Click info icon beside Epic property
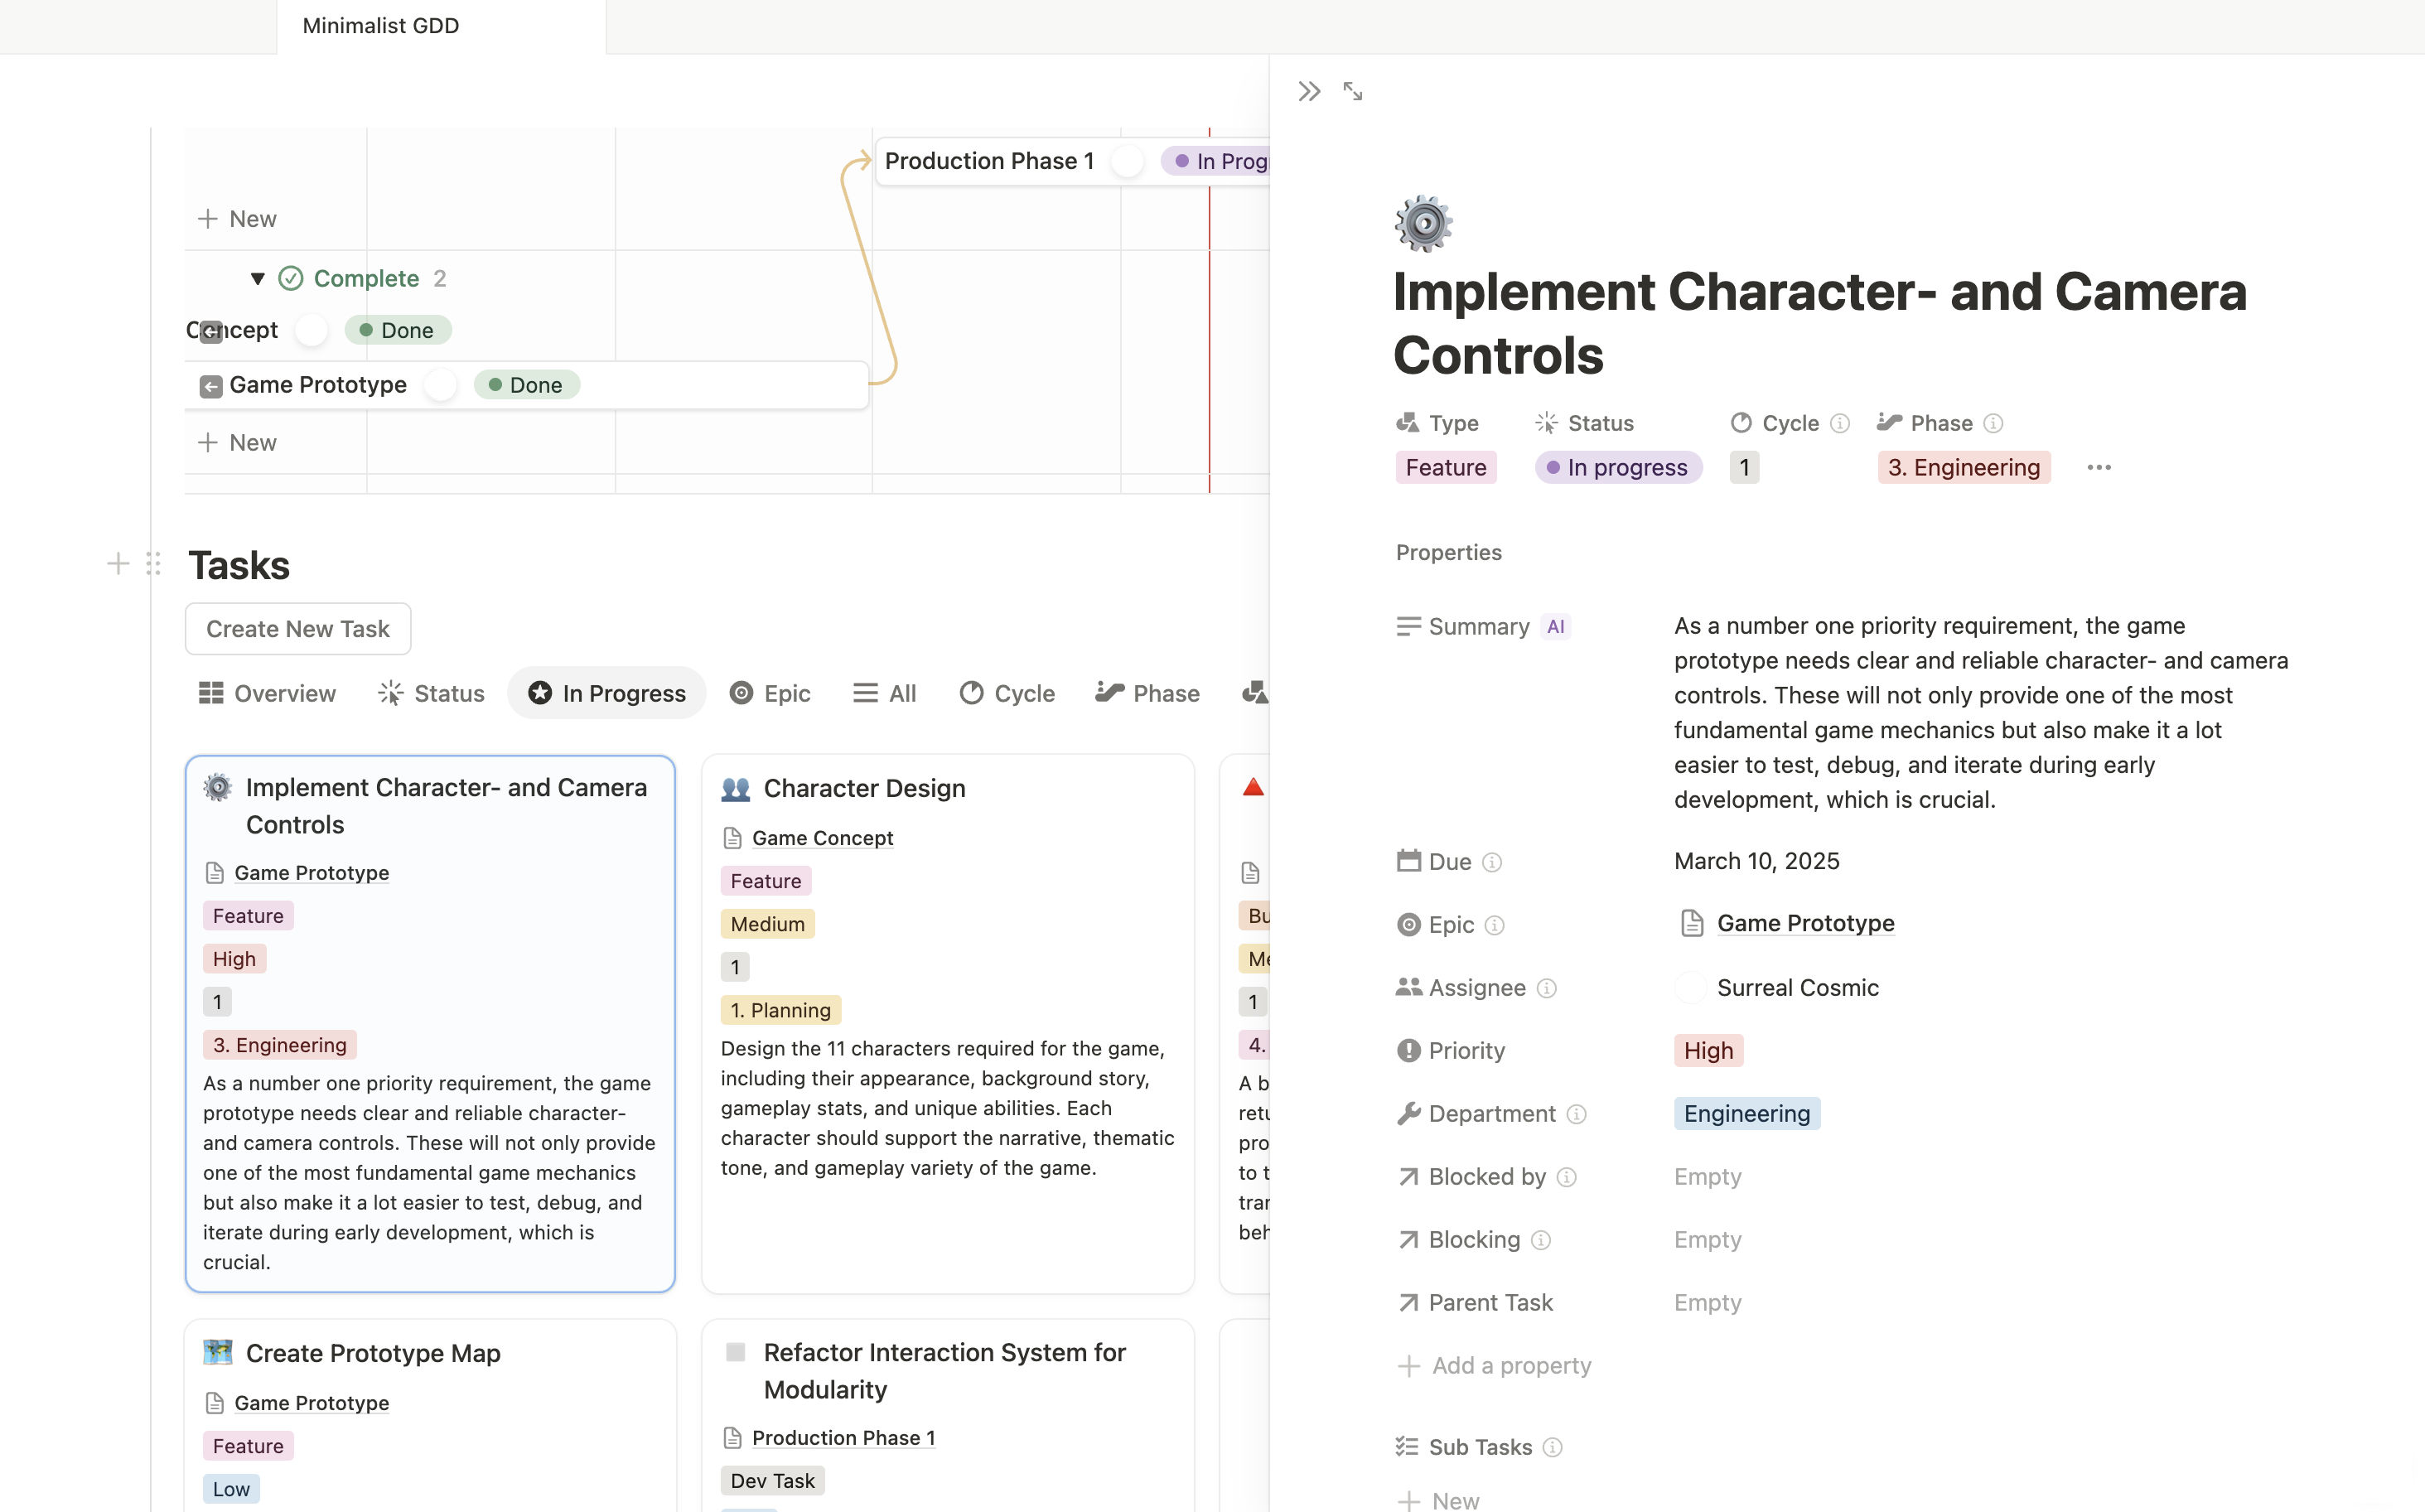 1495,925
